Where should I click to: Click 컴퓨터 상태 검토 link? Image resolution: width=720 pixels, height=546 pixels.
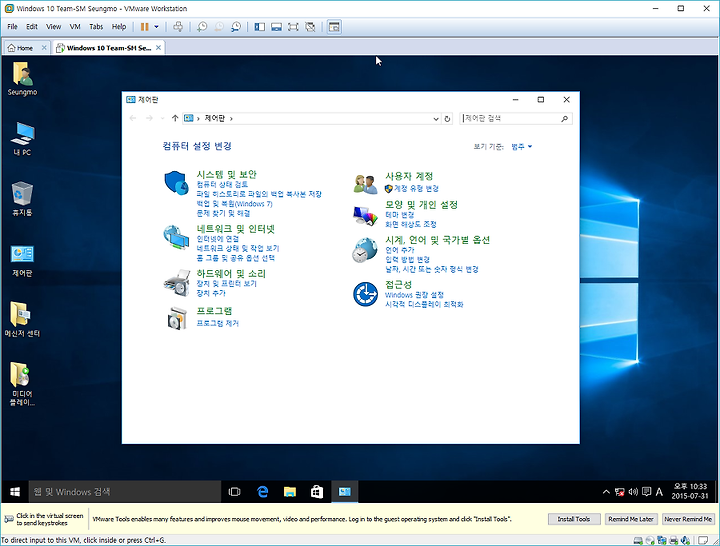(x=222, y=185)
